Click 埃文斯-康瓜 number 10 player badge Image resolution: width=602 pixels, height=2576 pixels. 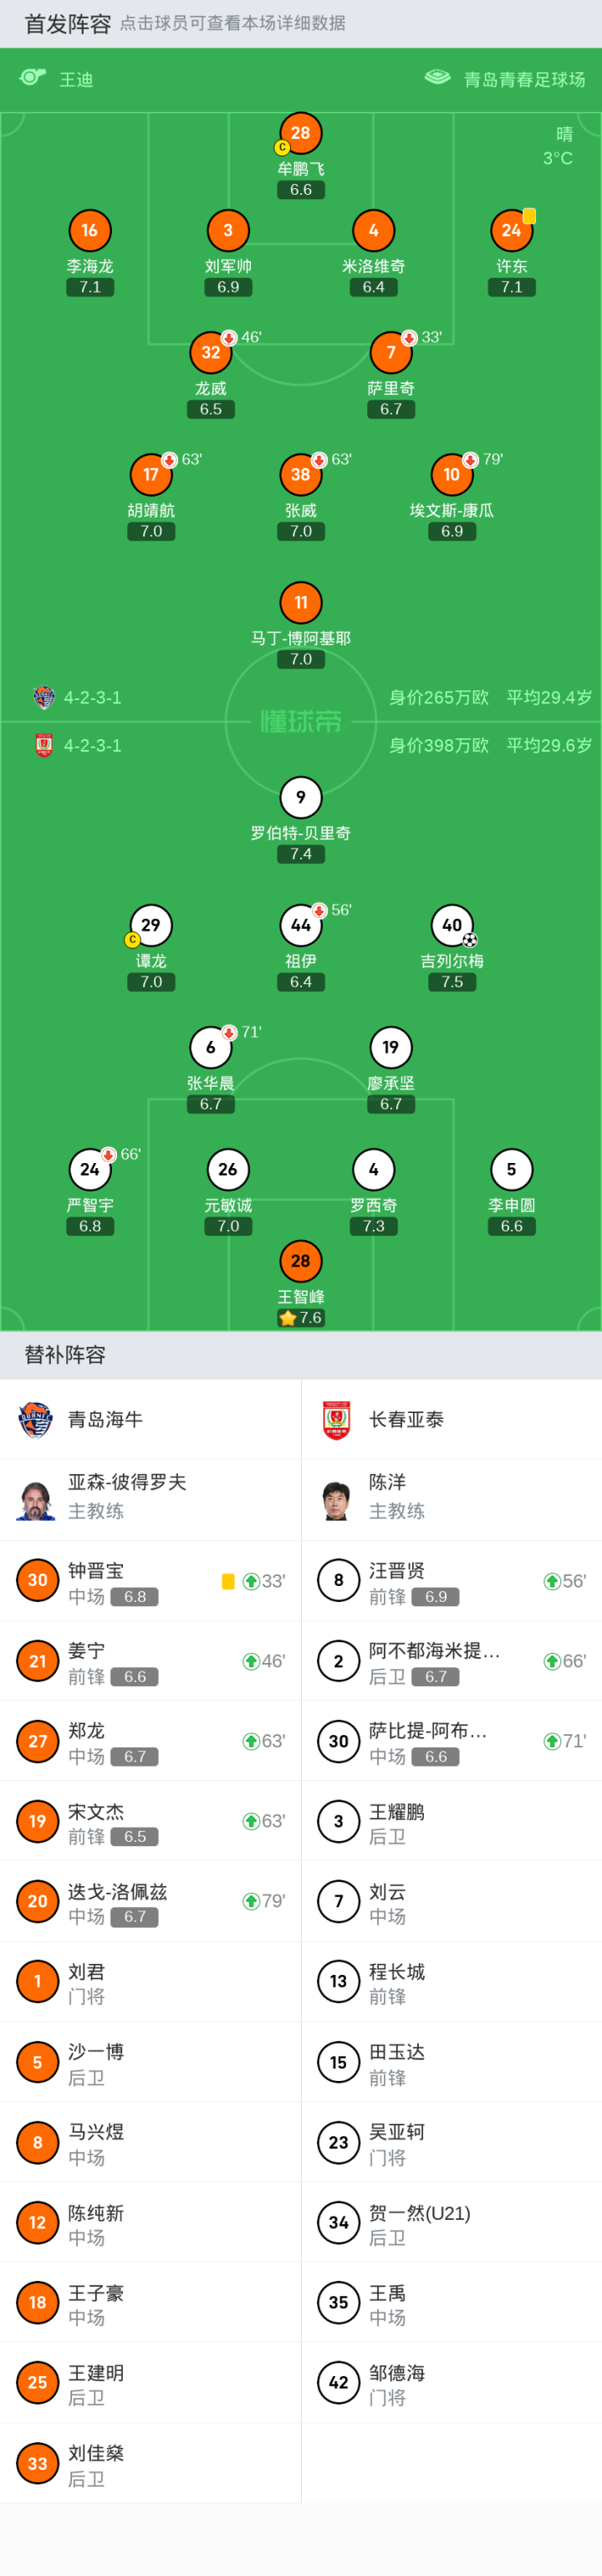pyautogui.click(x=451, y=474)
